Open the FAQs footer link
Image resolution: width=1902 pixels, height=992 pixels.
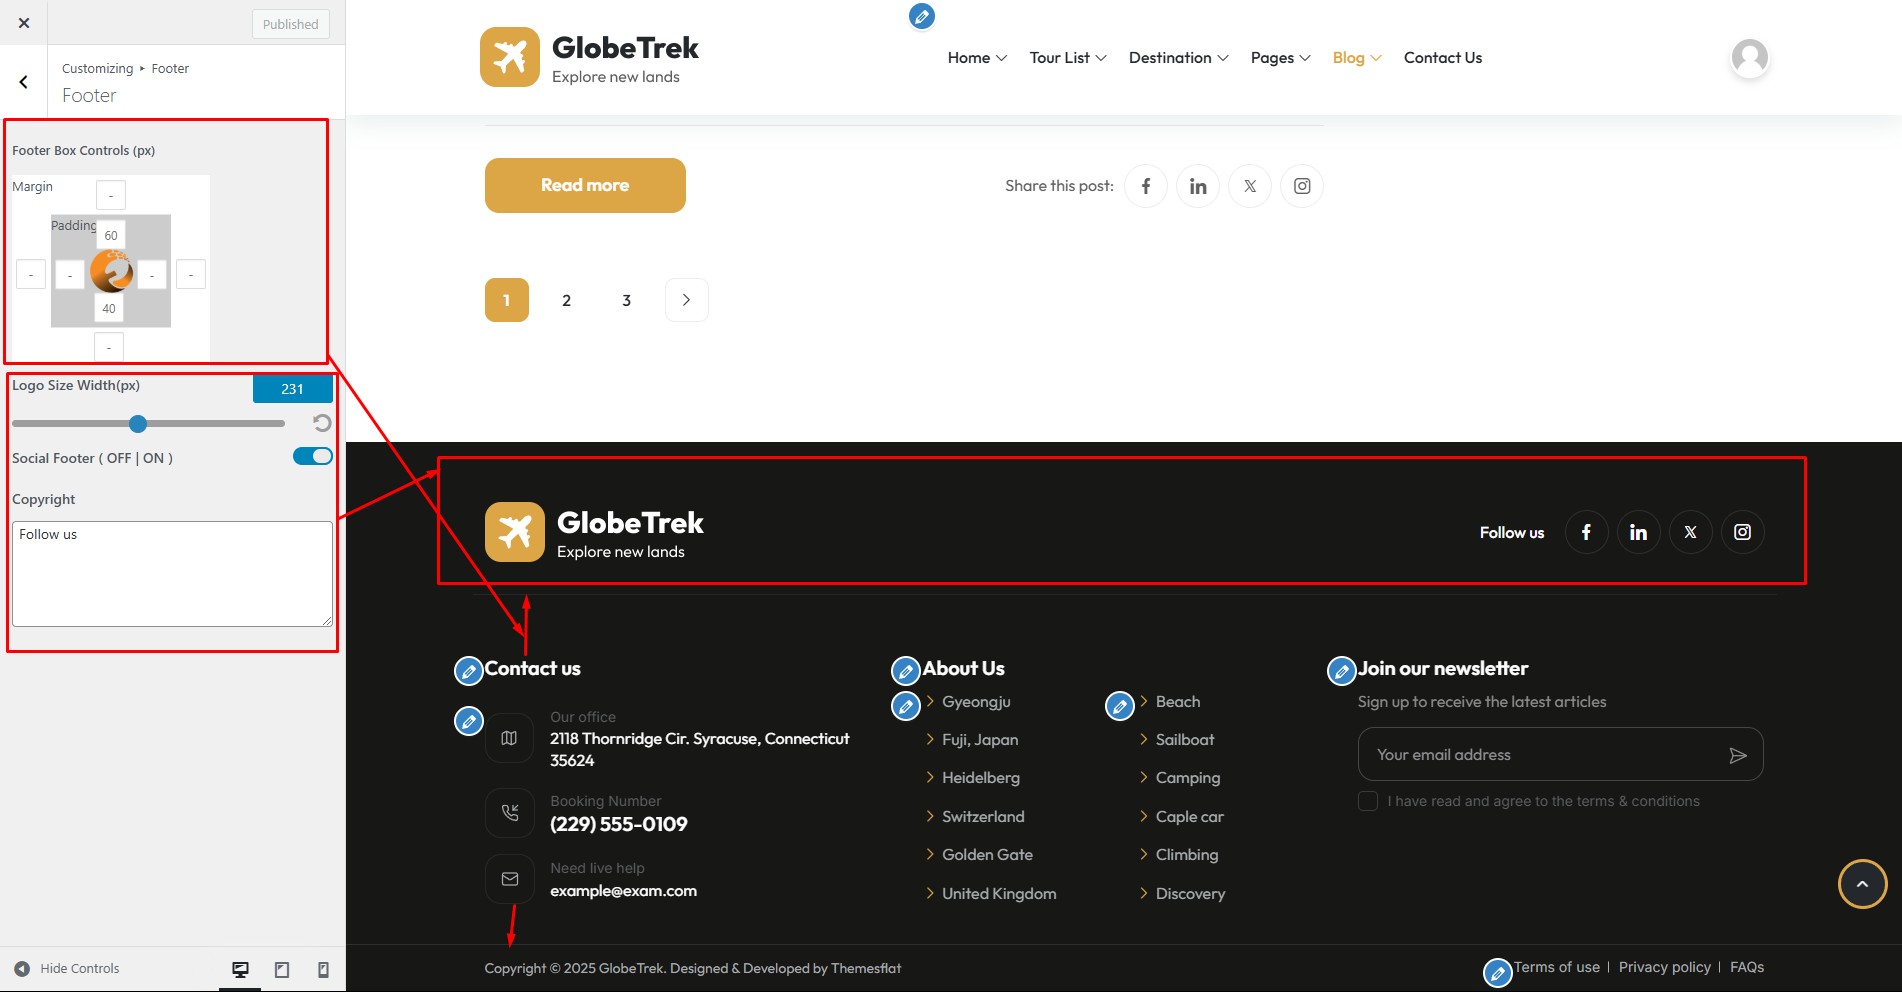(1747, 967)
